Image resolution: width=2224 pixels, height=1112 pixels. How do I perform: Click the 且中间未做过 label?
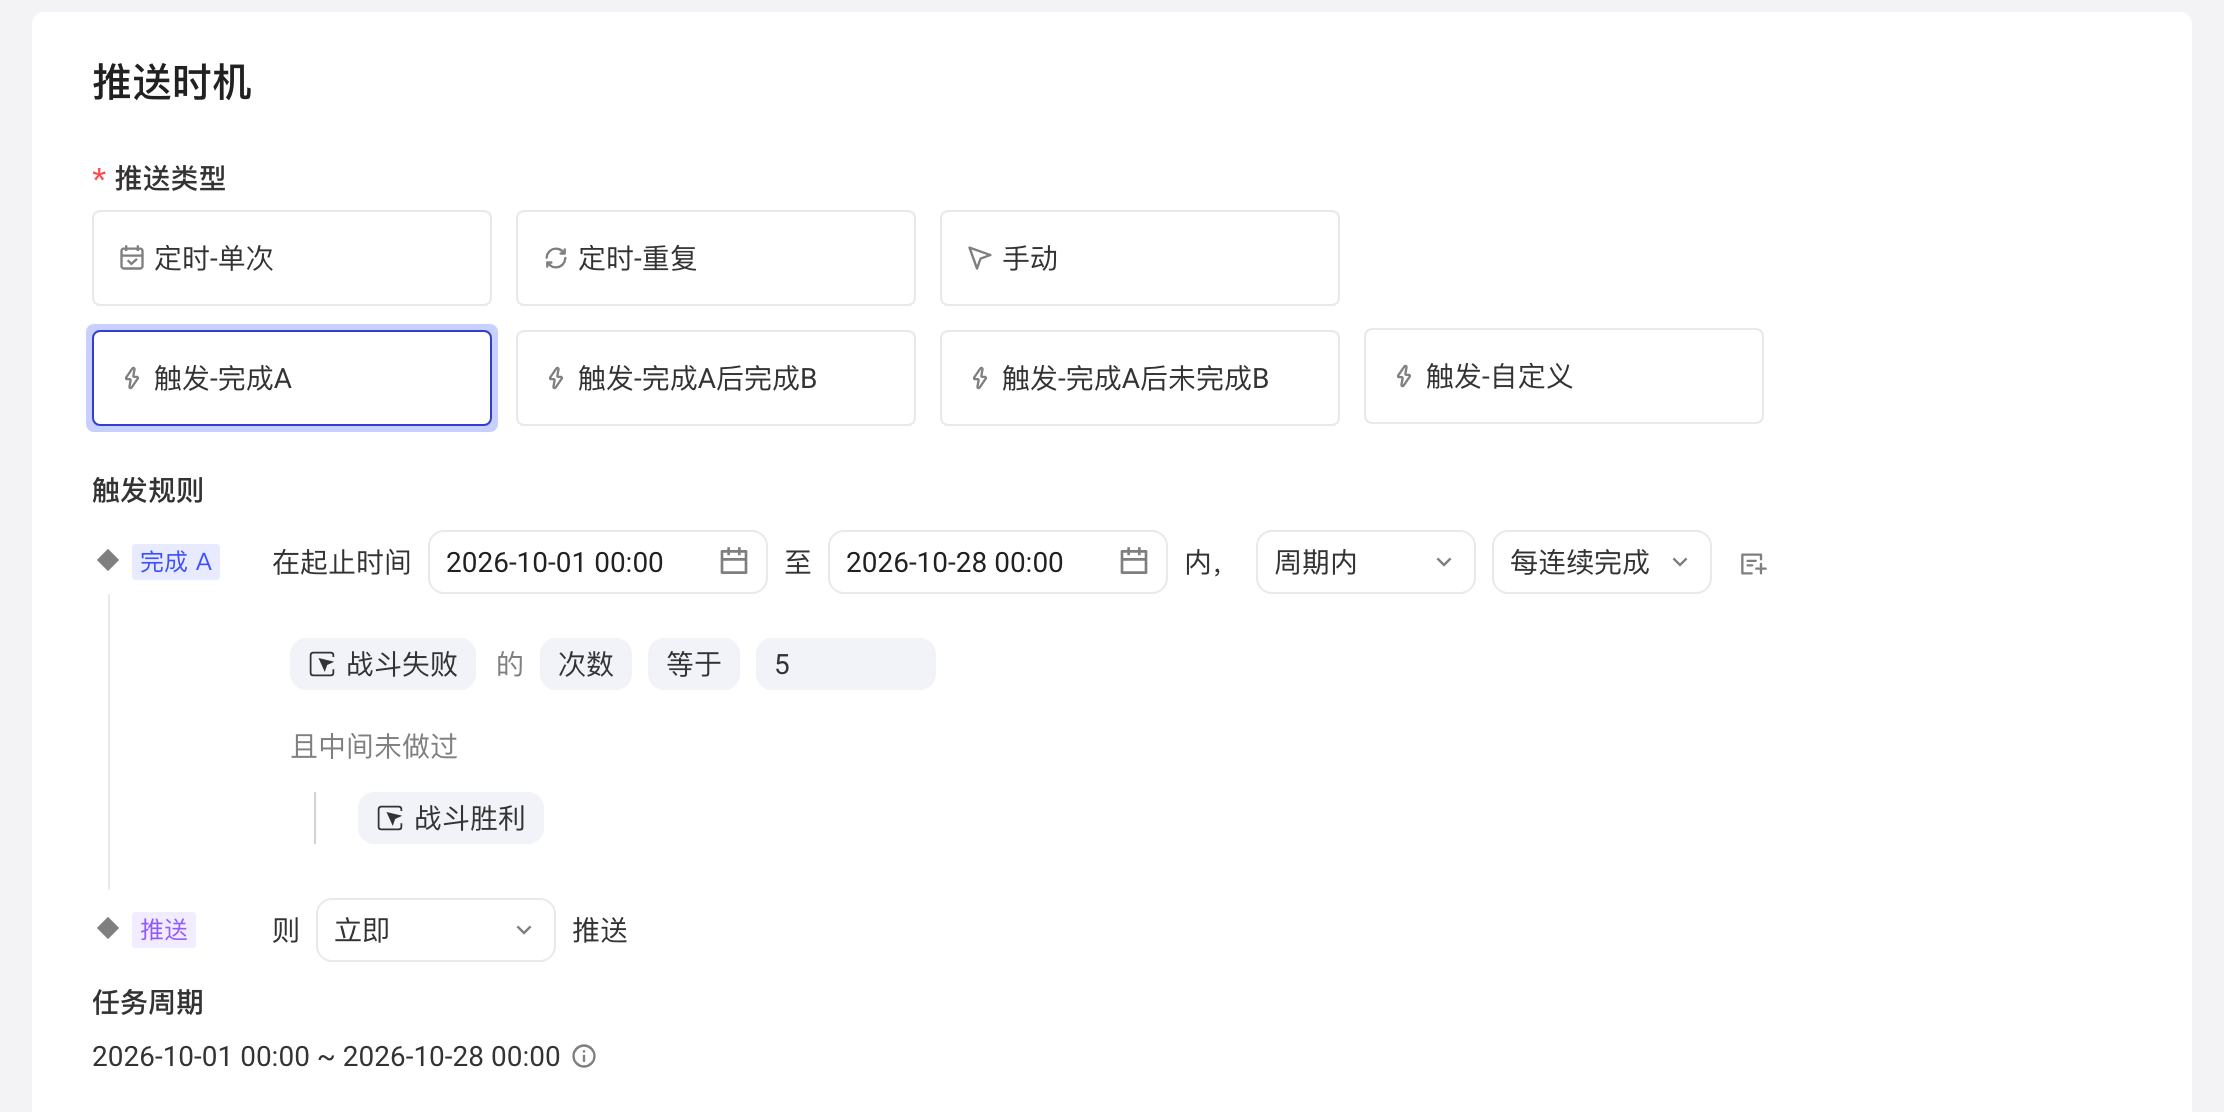[374, 746]
